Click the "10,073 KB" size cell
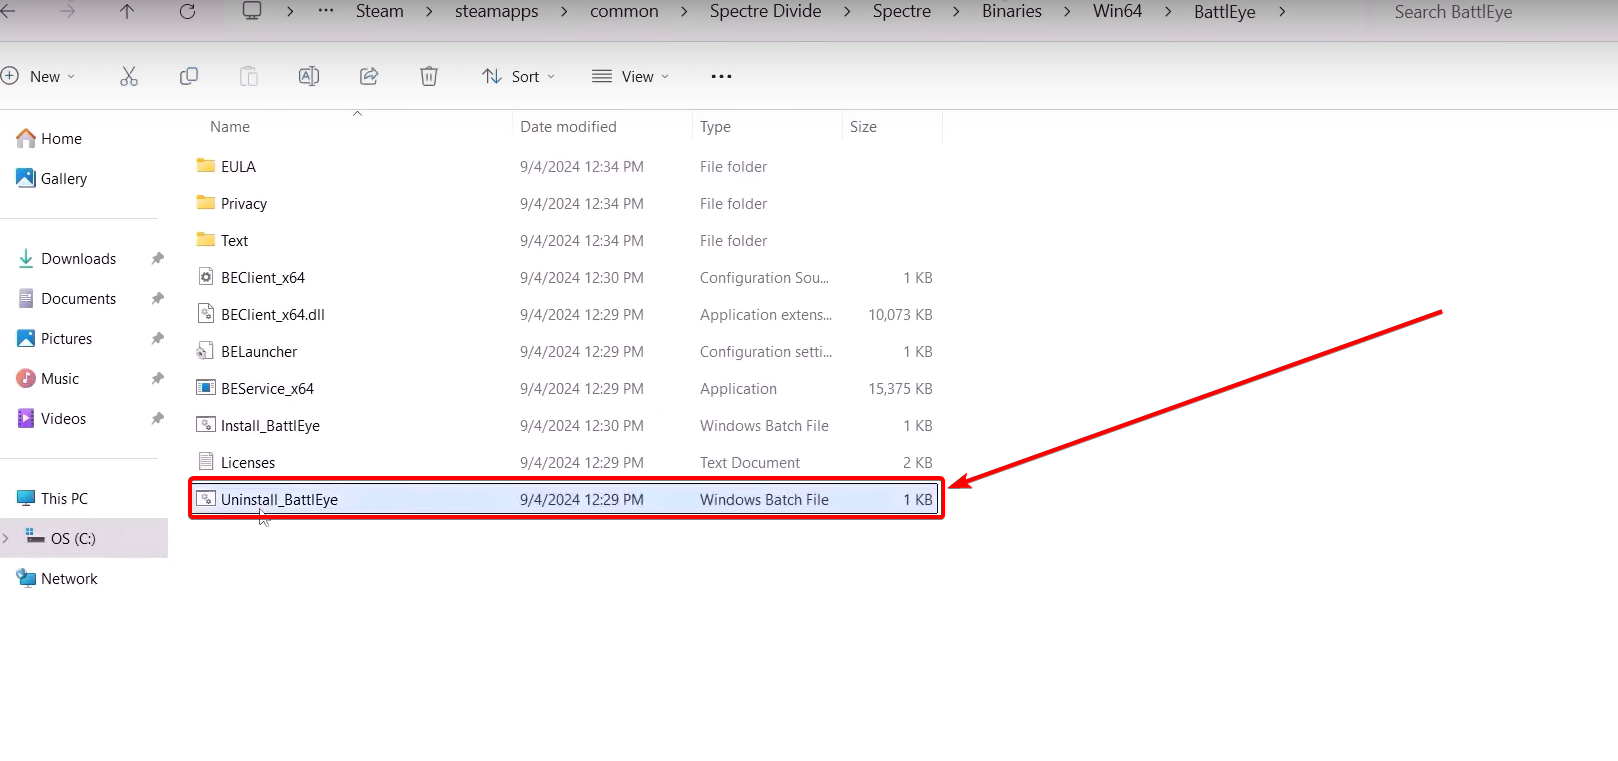 [900, 314]
